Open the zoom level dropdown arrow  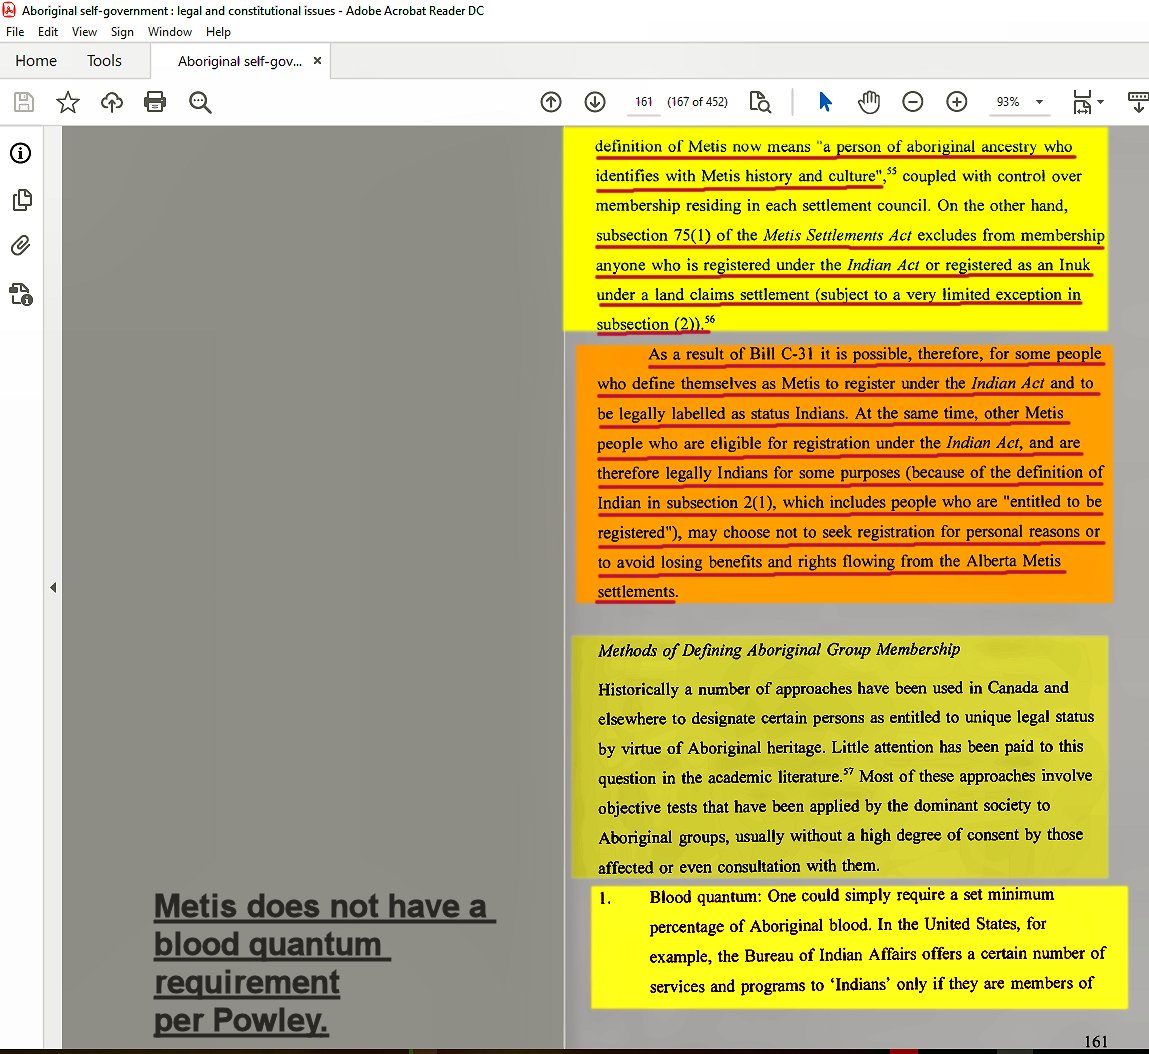[x=1039, y=102]
